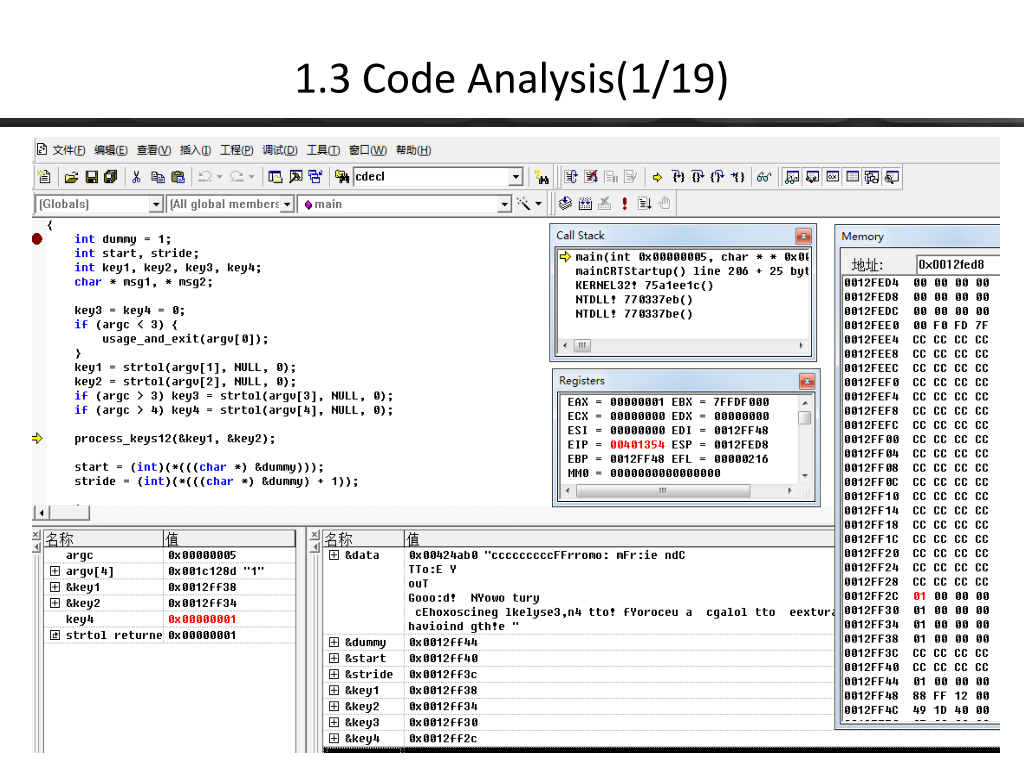Close the Call Stack window
This screenshot has width=1024, height=768.
coord(803,236)
